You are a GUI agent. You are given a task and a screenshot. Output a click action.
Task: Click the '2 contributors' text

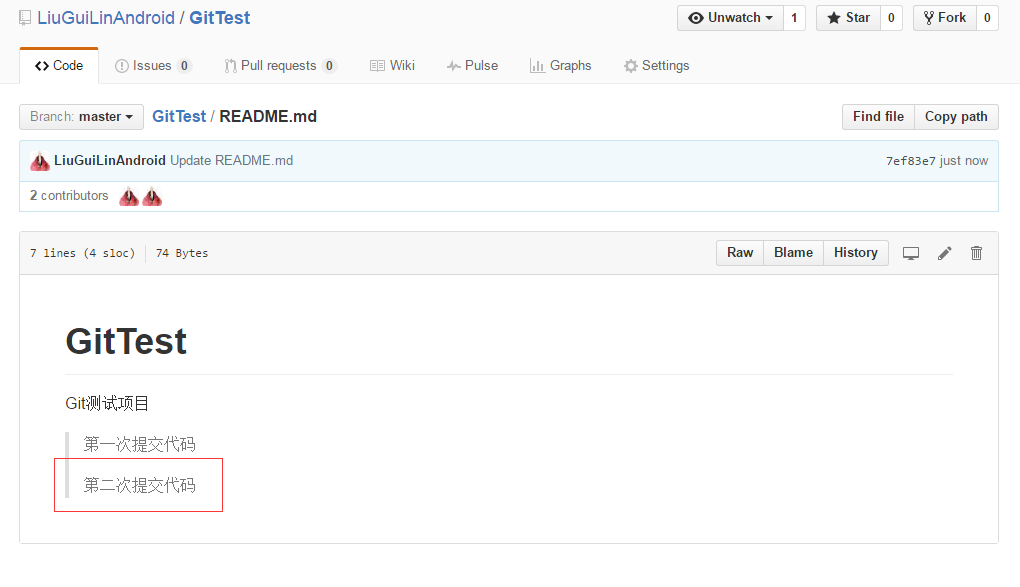[69, 196]
